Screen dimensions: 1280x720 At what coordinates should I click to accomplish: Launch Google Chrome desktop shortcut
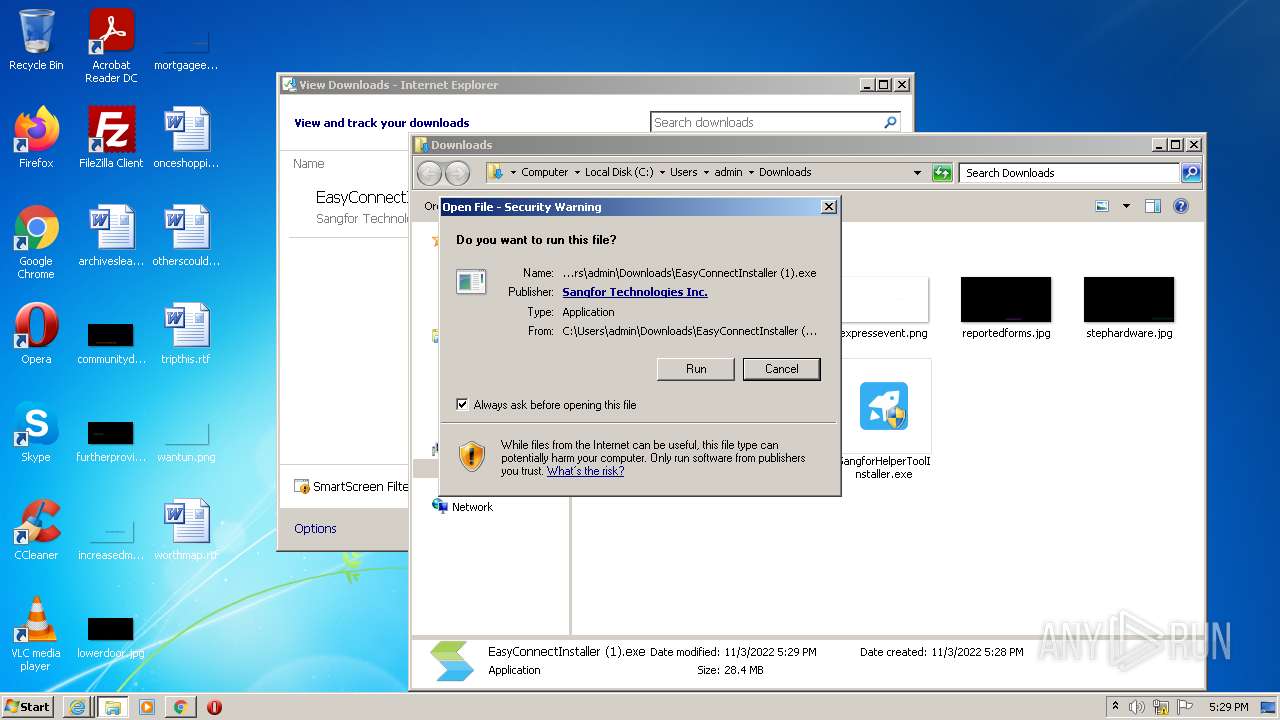tap(36, 241)
